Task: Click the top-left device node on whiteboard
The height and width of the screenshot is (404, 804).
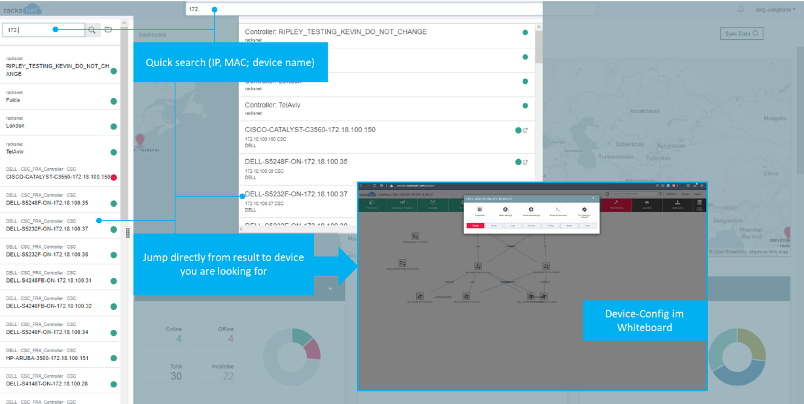Action: [x=415, y=236]
